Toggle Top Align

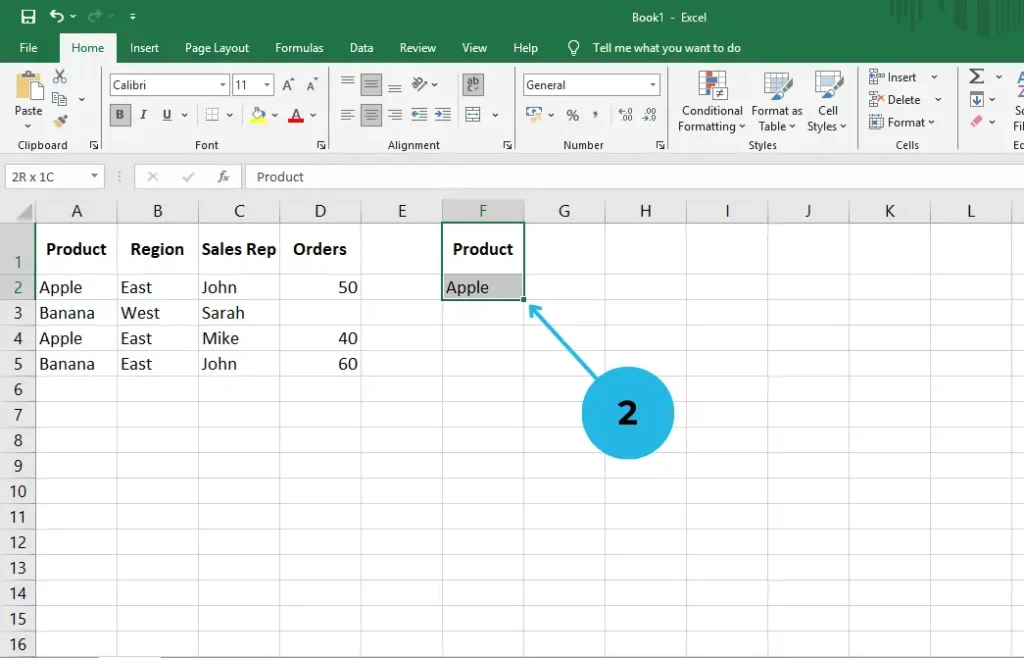coord(347,83)
